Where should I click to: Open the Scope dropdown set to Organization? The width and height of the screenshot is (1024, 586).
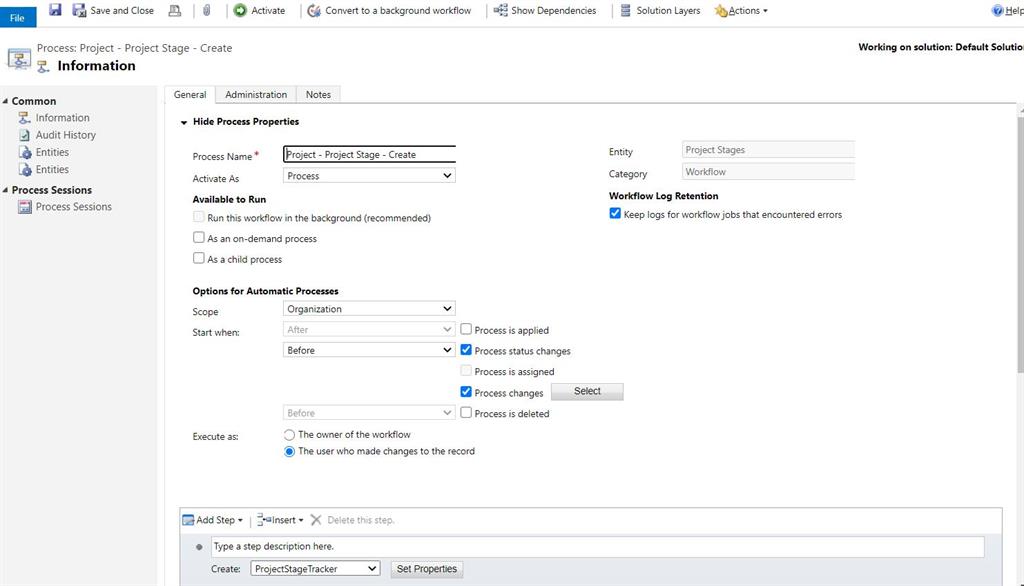click(x=369, y=309)
